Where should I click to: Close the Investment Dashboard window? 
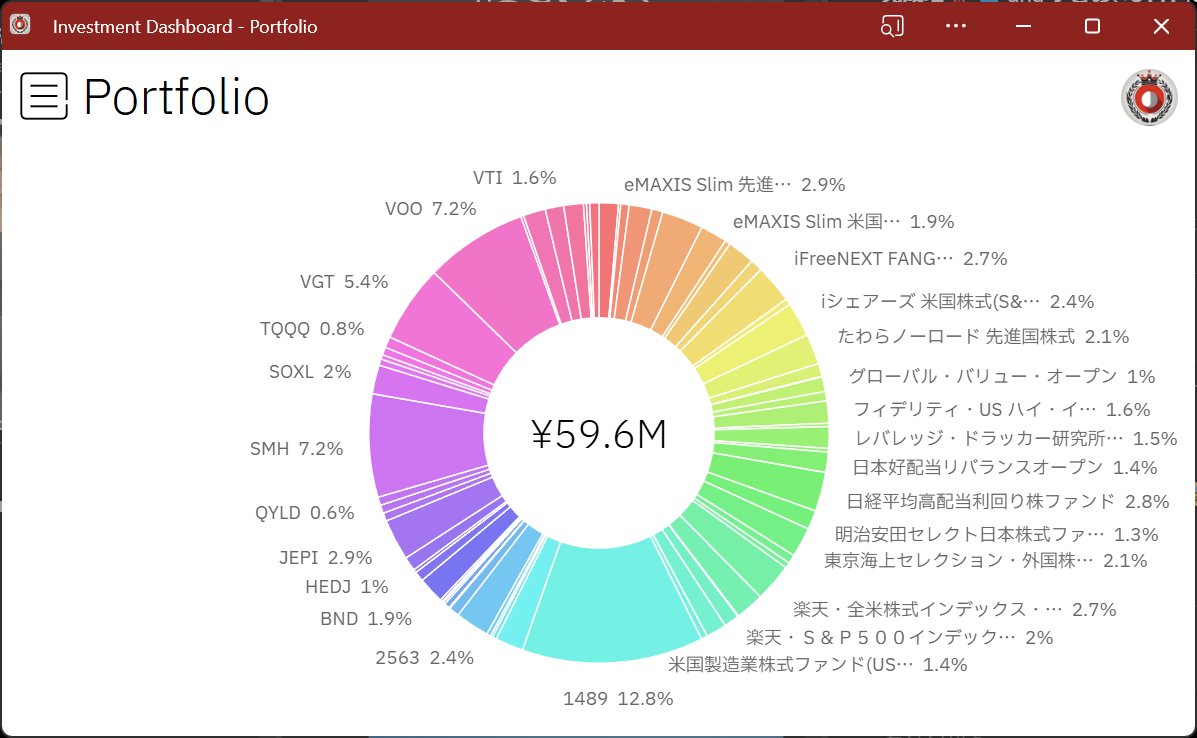tap(1161, 27)
